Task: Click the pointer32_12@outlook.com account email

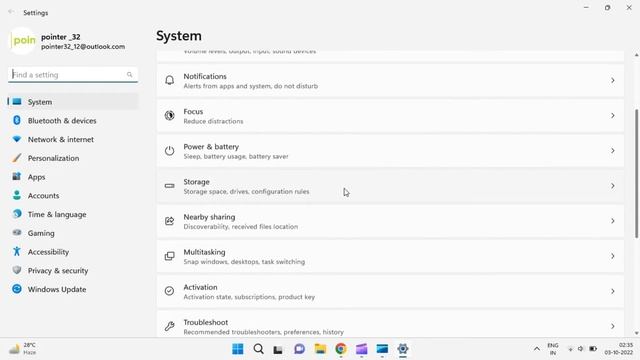Action: (x=83, y=47)
